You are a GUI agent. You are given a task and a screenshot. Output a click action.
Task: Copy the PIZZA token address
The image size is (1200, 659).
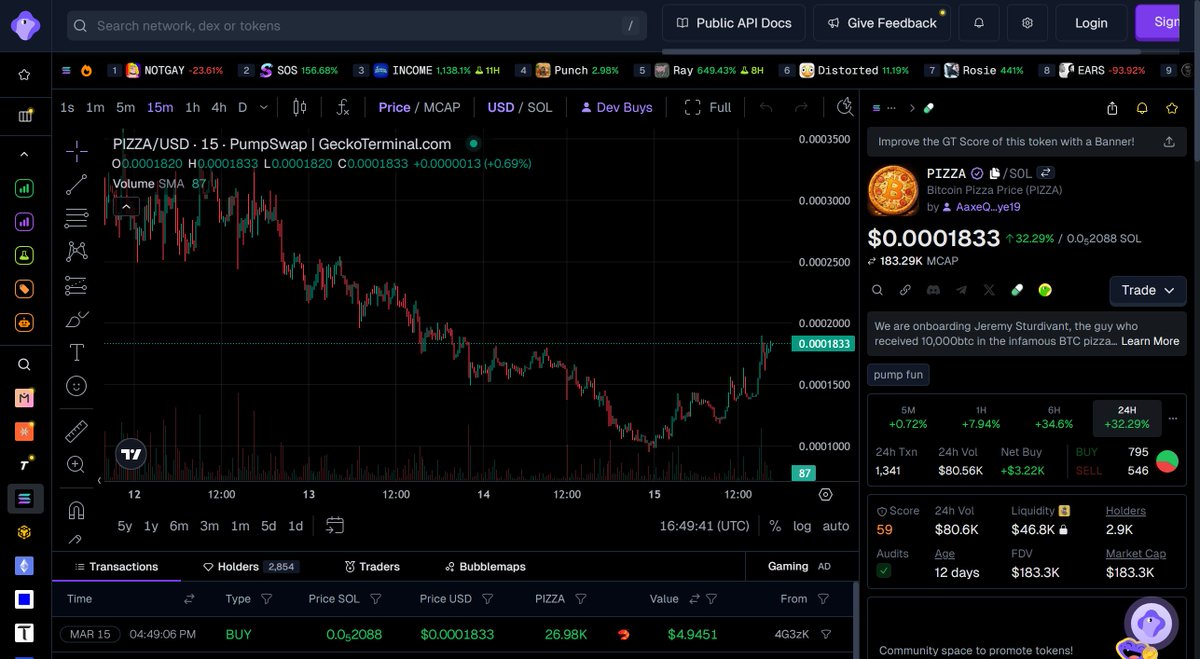(x=994, y=173)
